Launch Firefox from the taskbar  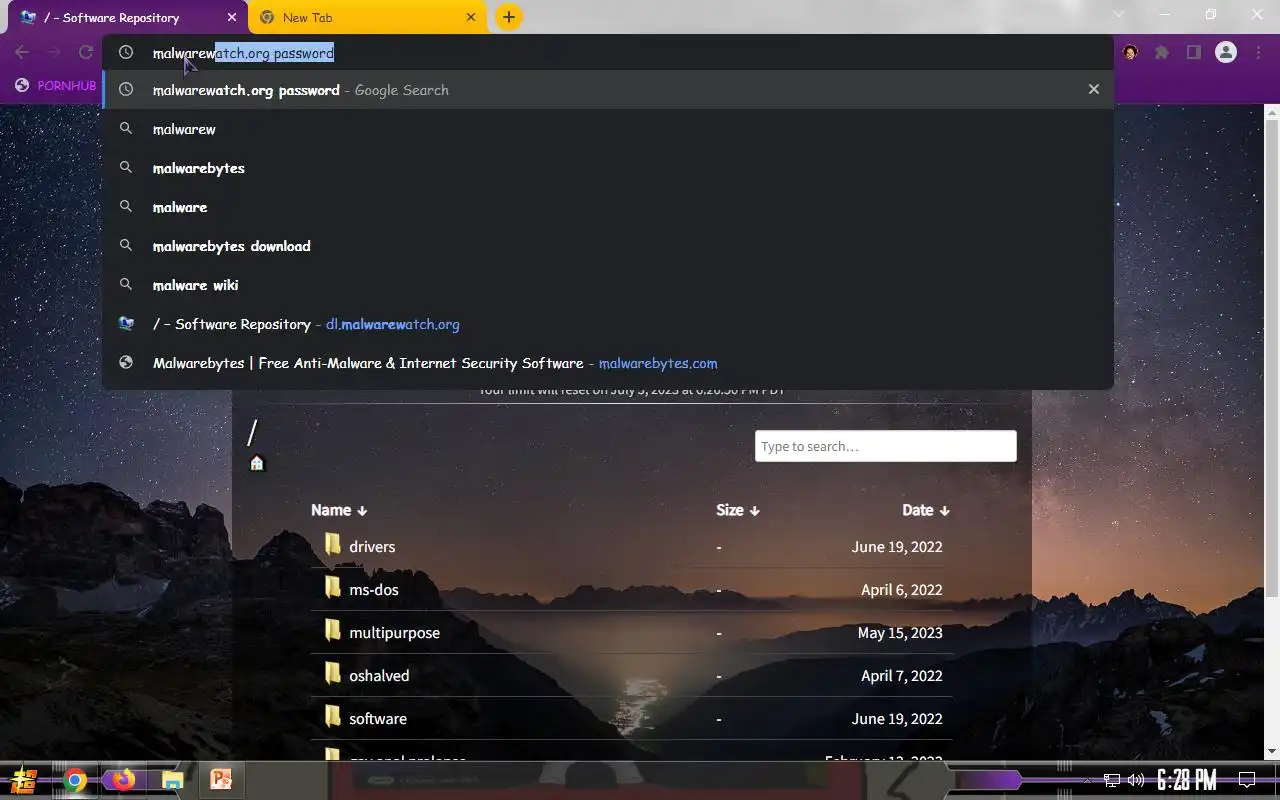coord(123,779)
